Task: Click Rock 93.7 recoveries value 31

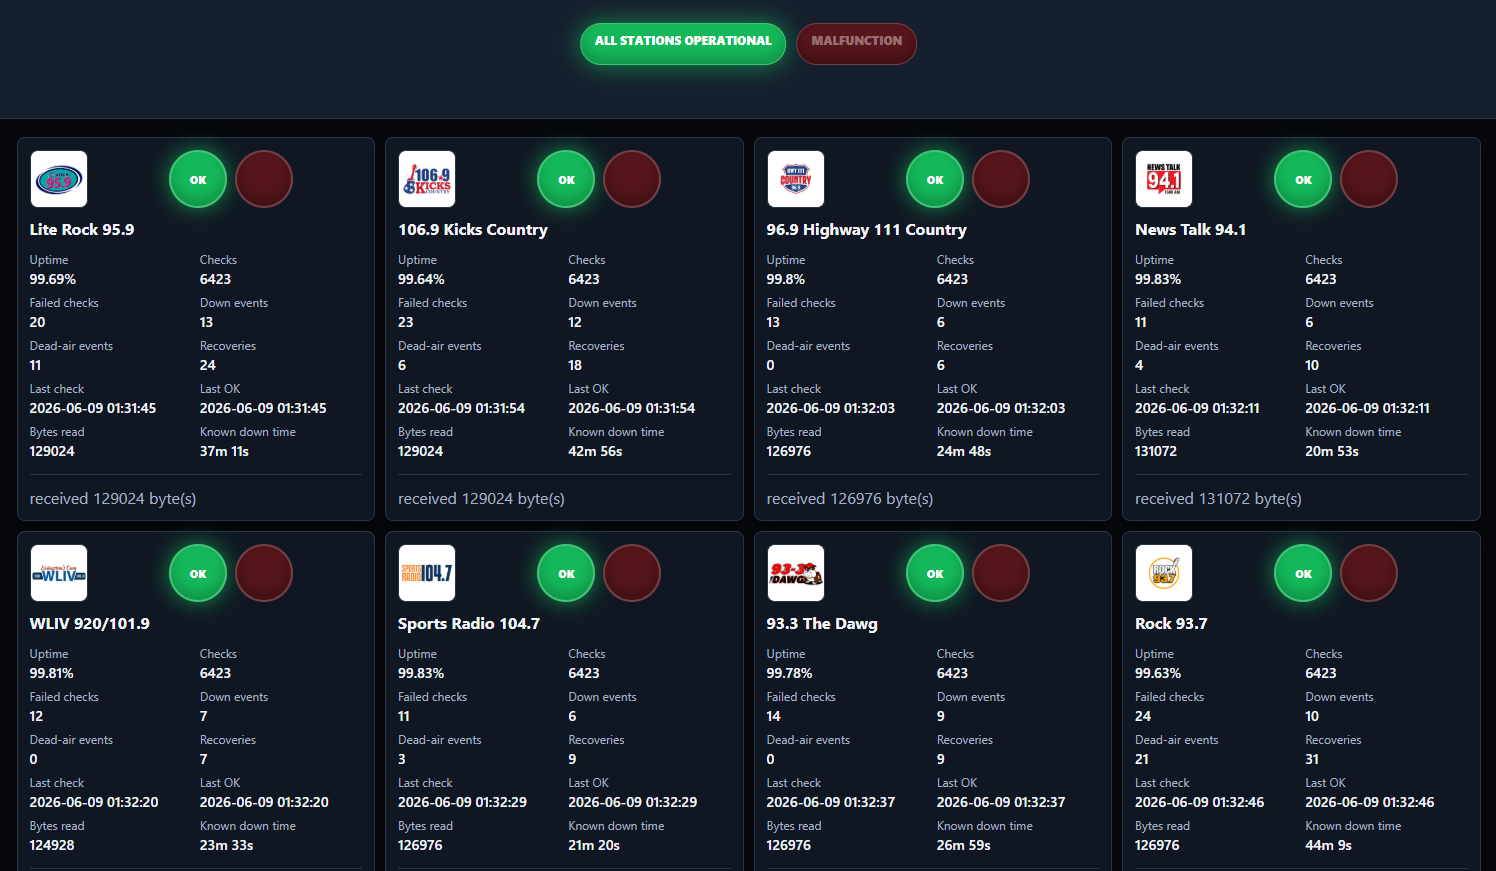Action: 1312,759
